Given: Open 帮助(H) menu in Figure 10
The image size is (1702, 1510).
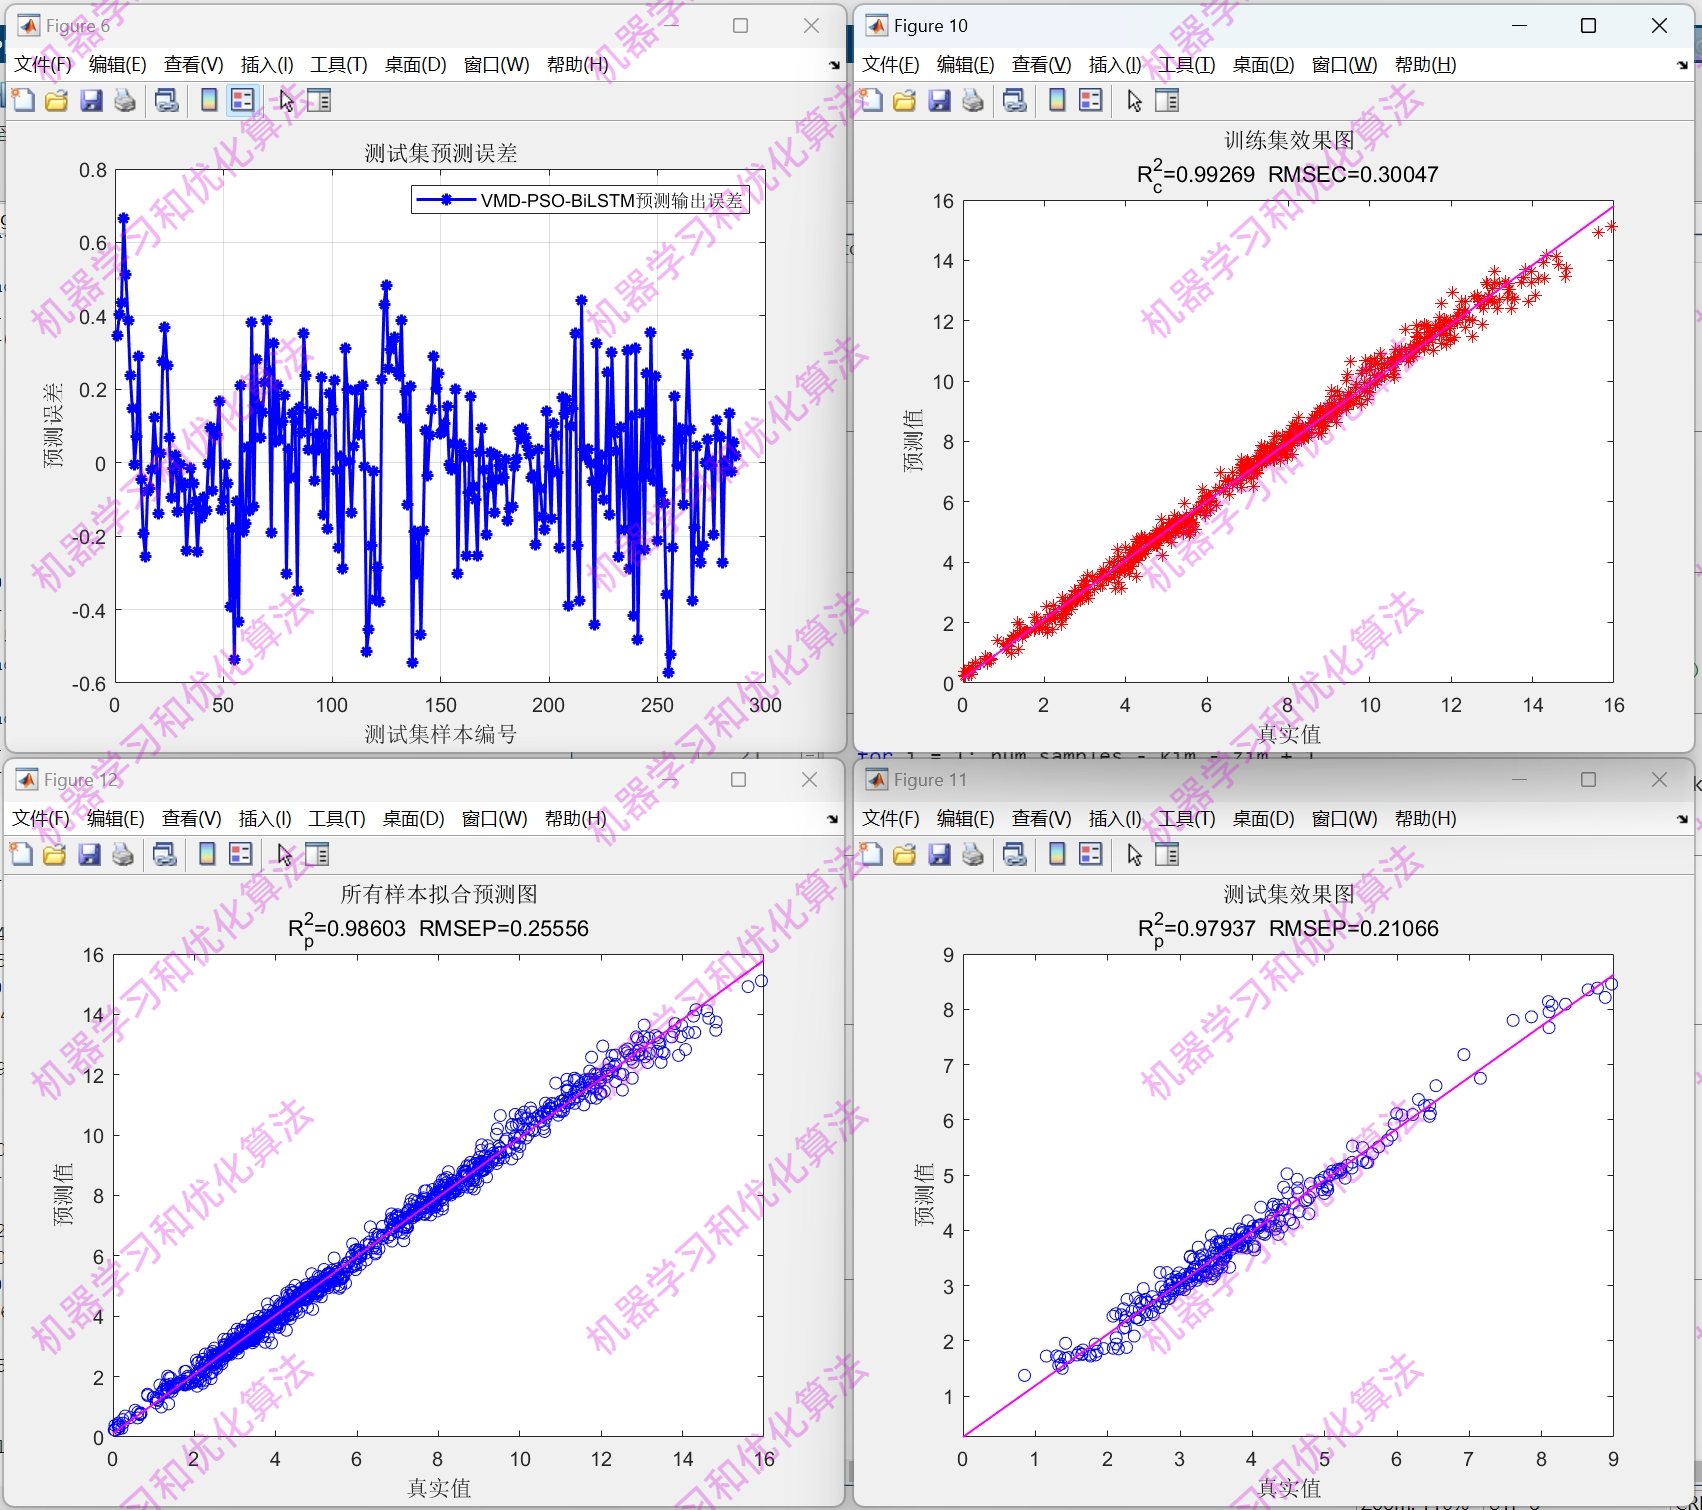Looking at the screenshot, I should (1426, 64).
